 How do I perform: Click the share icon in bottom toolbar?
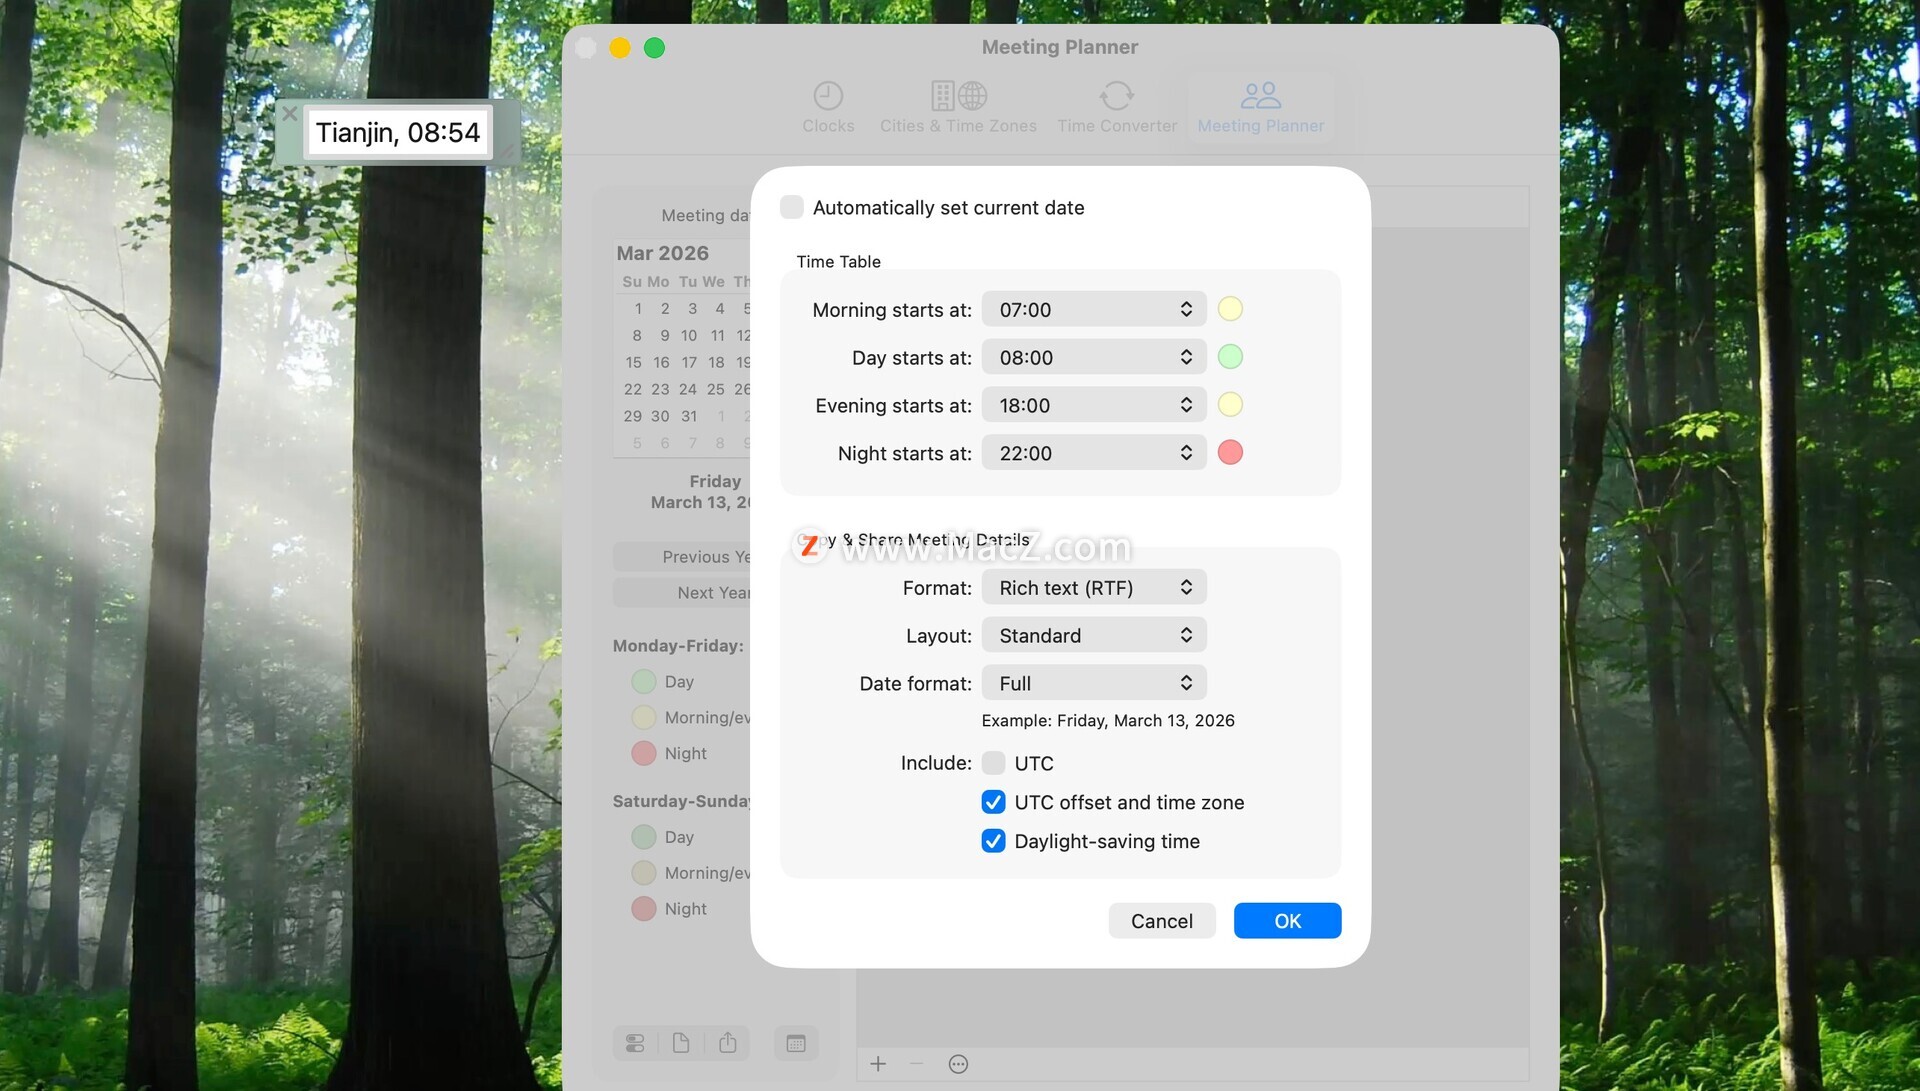(x=727, y=1043)
